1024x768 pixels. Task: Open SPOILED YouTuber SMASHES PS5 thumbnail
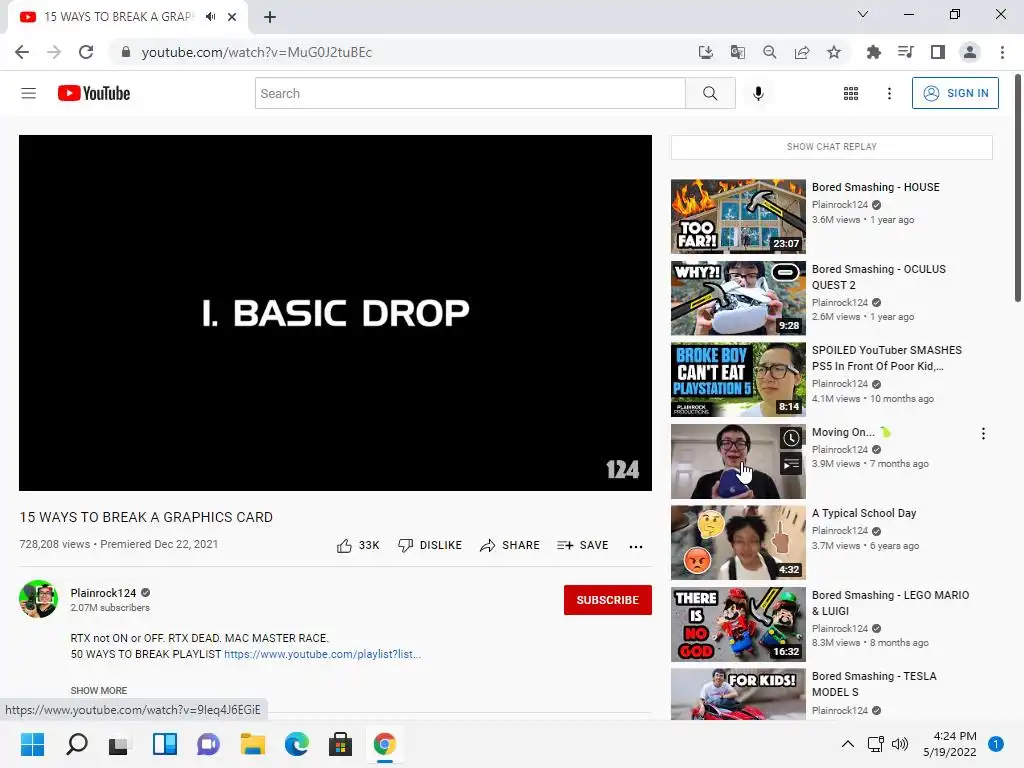pos(738,379)
